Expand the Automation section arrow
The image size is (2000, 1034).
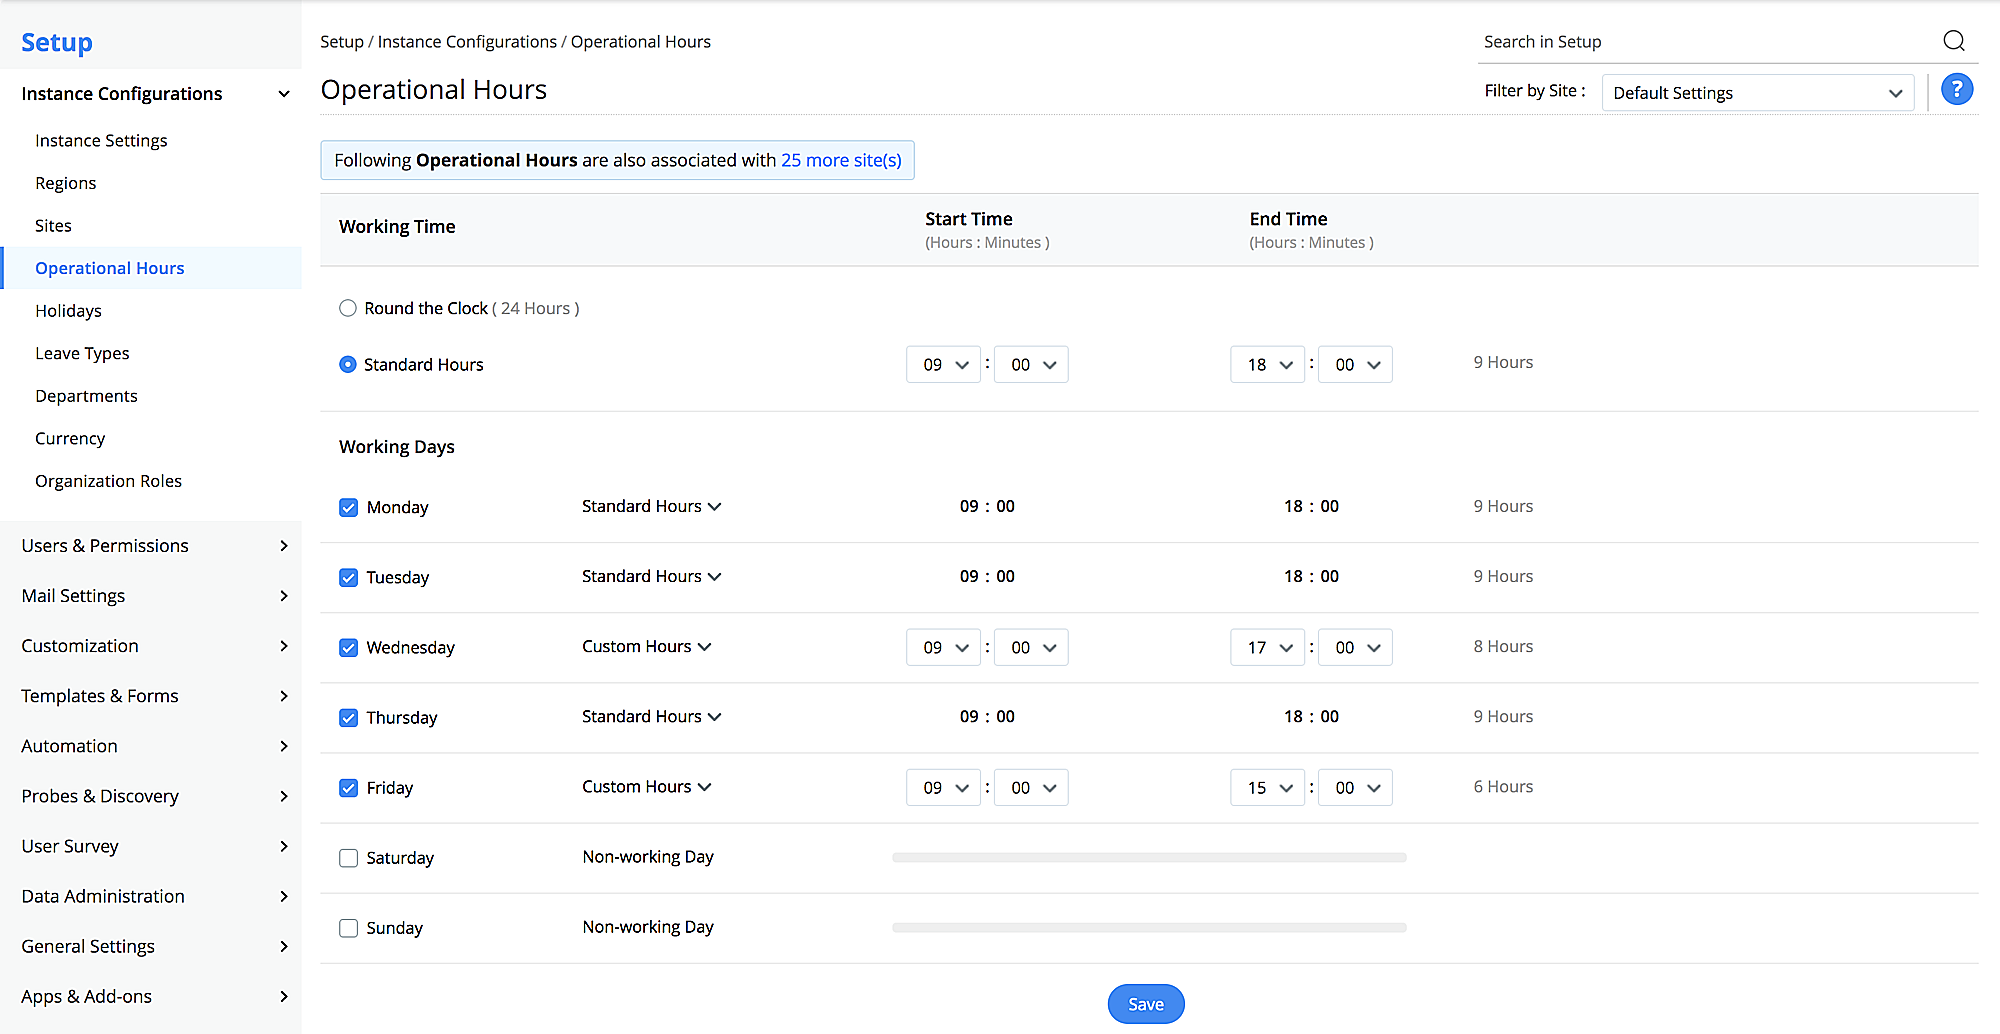pyautogui.click(x=284, y=746)
